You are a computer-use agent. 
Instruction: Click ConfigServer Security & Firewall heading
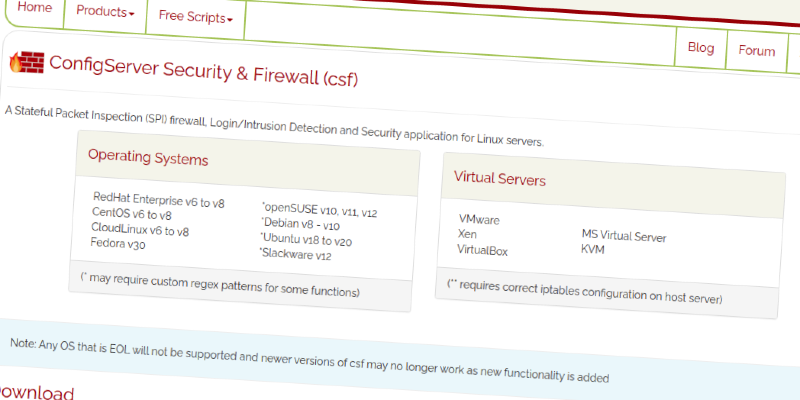[x=203, y=69]
